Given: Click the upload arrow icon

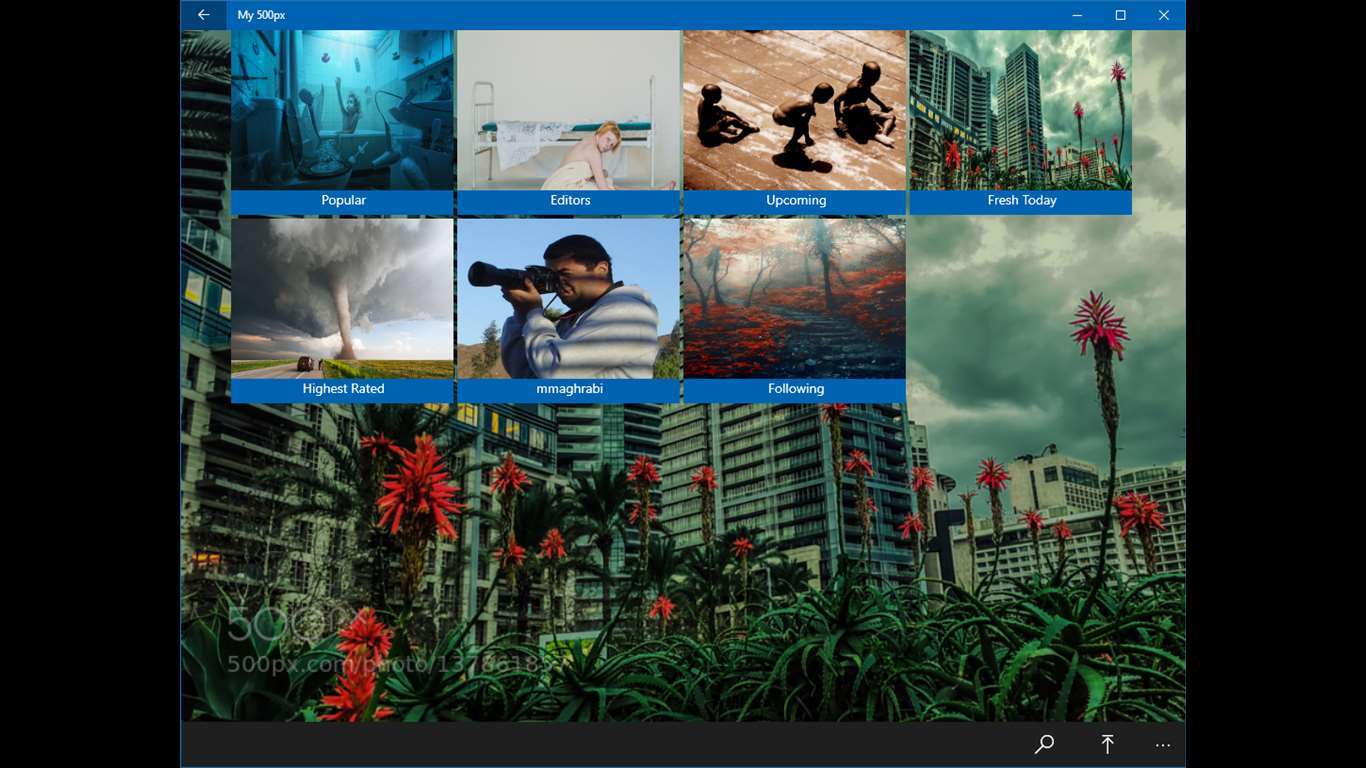Looking at the screenshot, I should [x=1107, y=744].
